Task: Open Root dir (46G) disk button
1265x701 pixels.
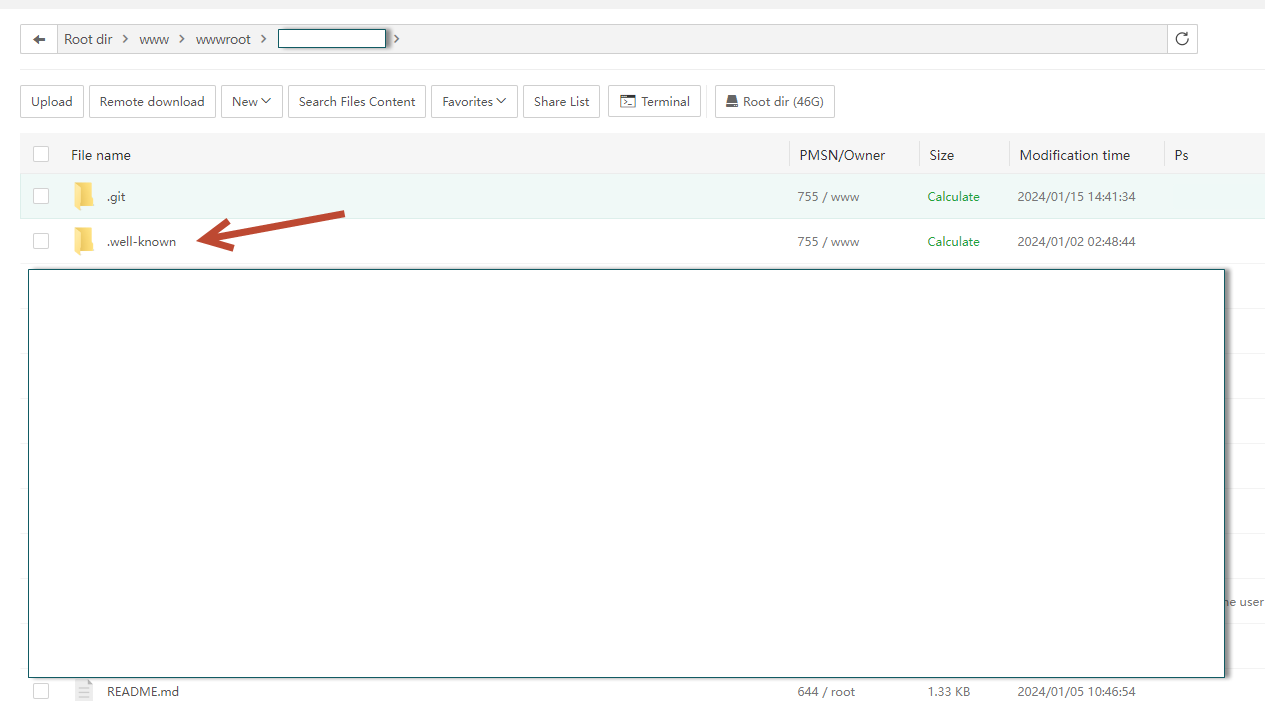Action: click(775, 102)
